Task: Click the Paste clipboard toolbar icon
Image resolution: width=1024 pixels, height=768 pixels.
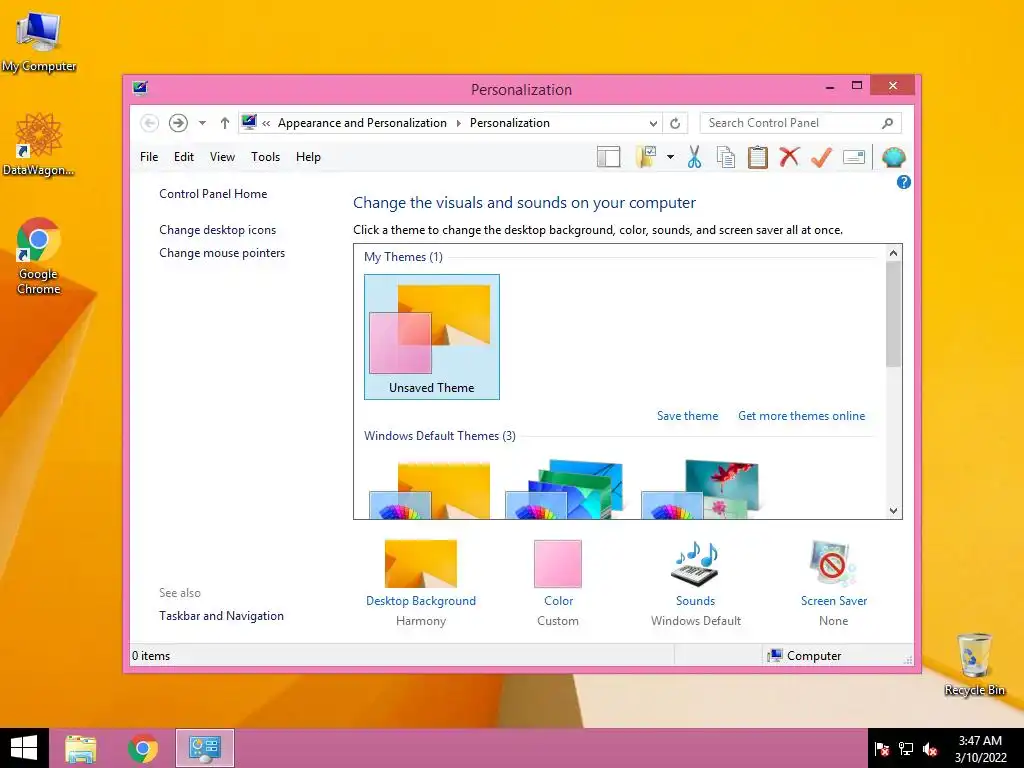Action: (x=758, y=157)
